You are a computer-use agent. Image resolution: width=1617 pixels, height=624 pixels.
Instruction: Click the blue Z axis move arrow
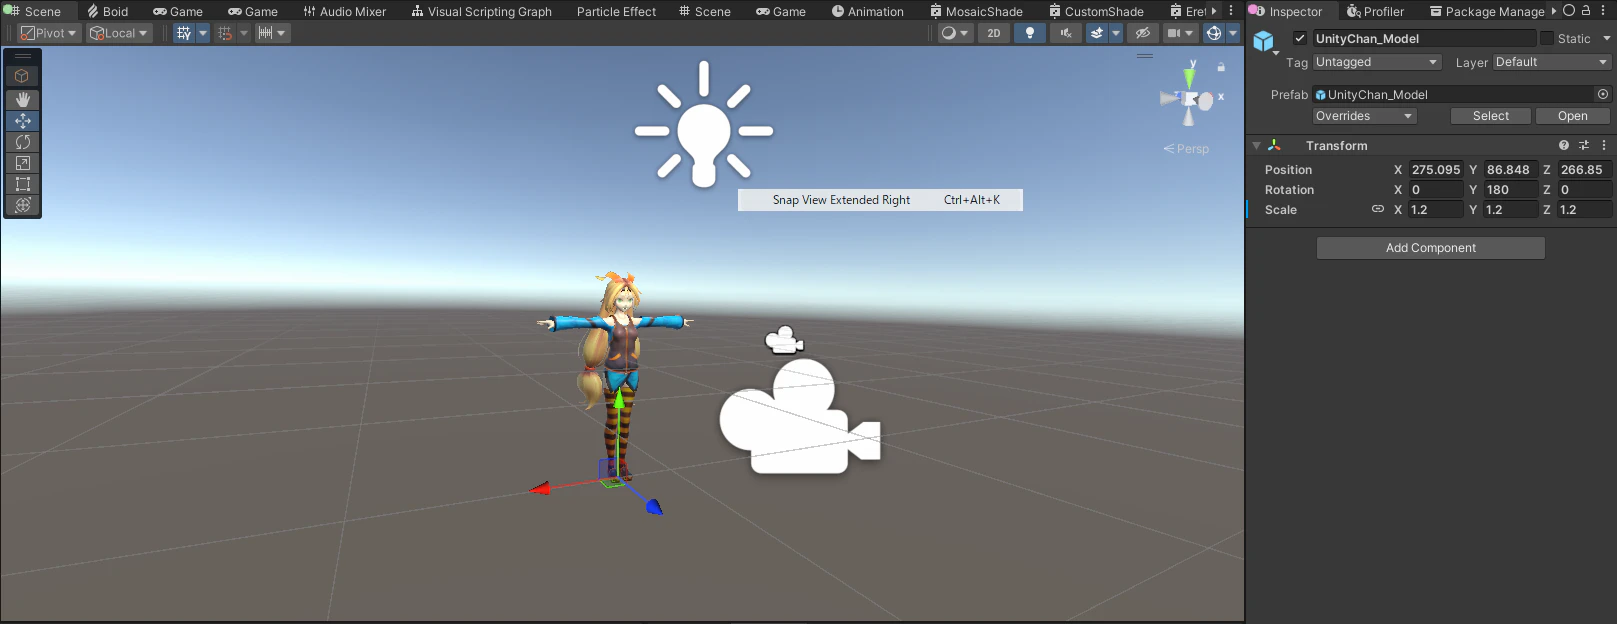pyautogui.click(x=654, y=507)
